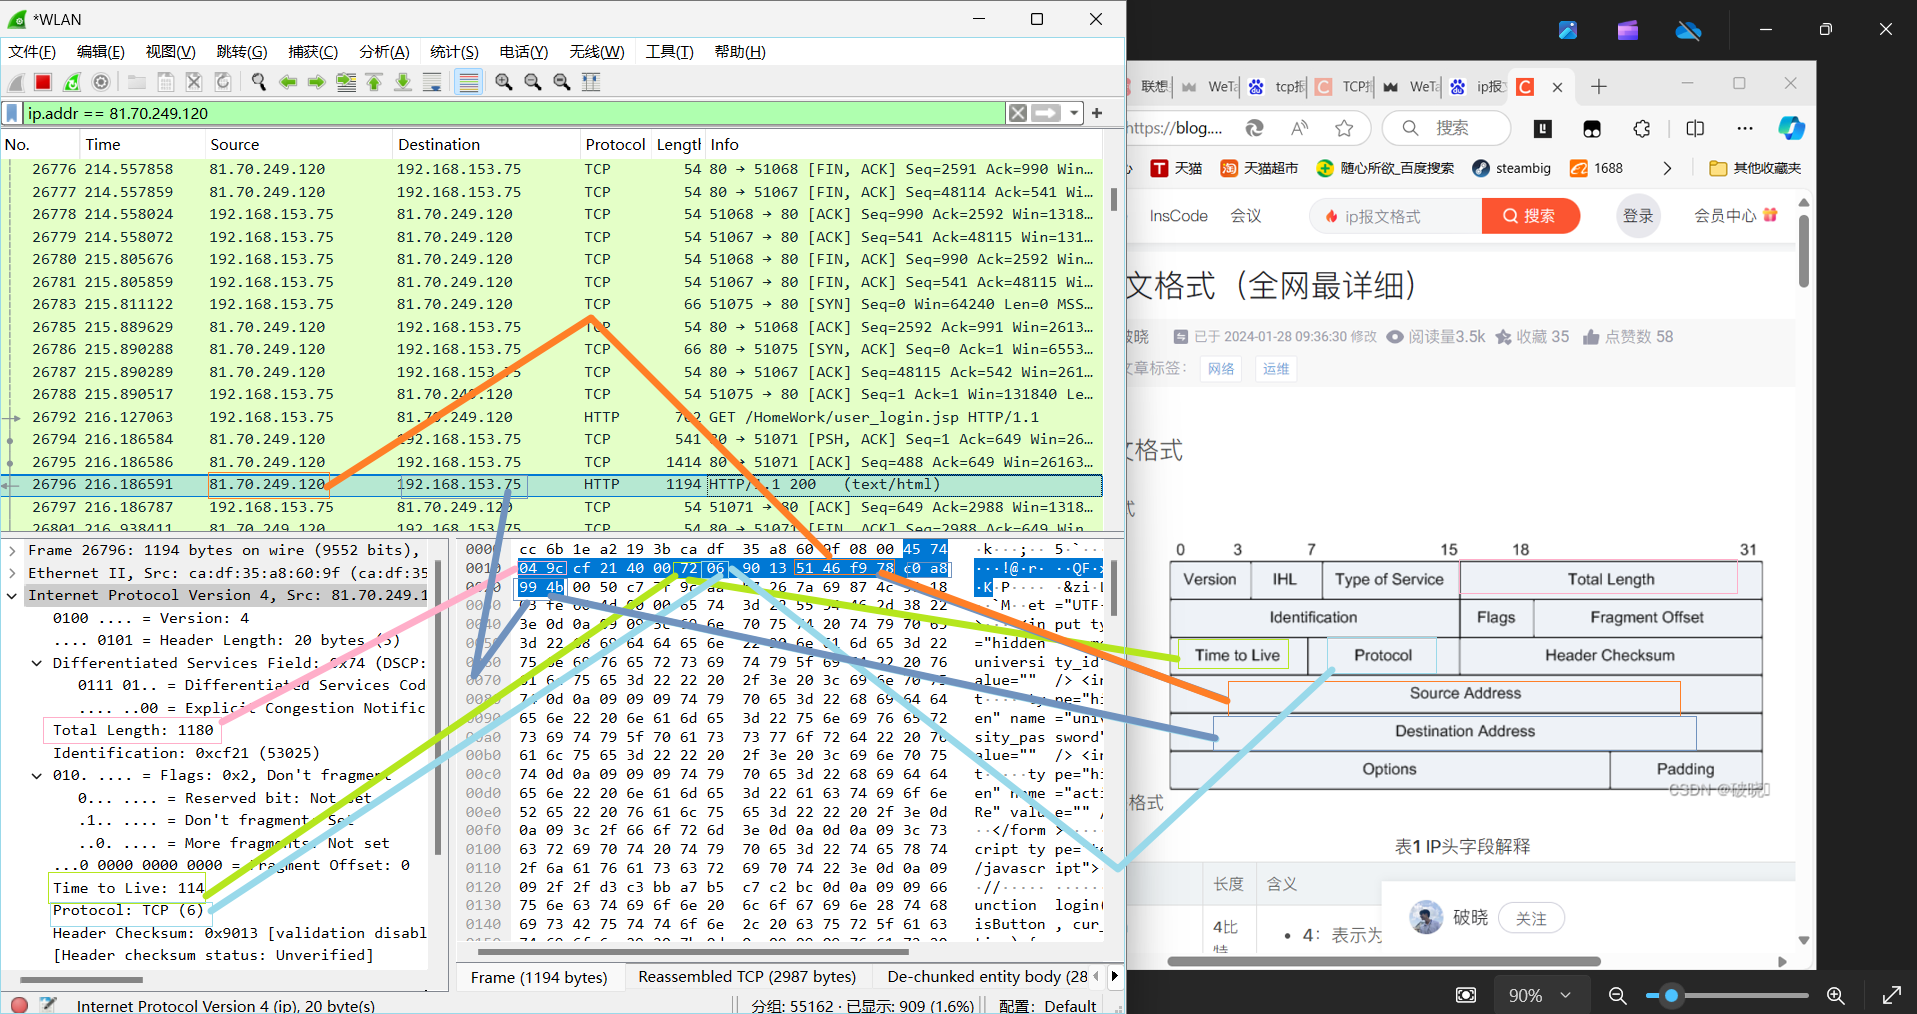Viewport: 1917px width, 1014px height.
Task: Click the 网络 article tag
Action: (x=1220, y=369)
